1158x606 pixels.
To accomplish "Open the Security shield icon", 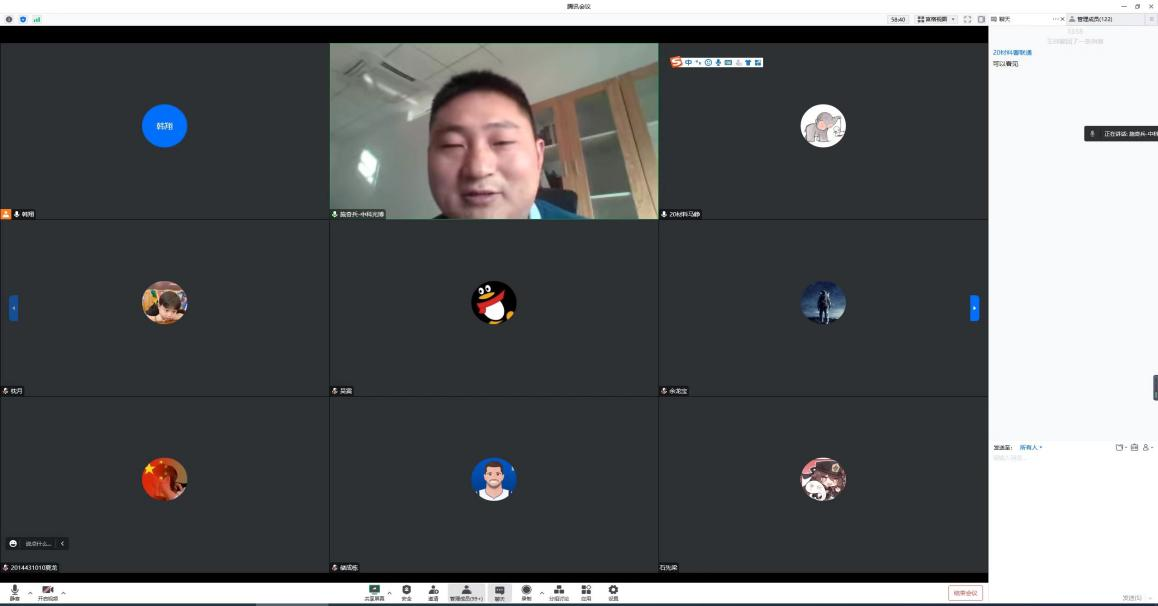I will [406, 591].
